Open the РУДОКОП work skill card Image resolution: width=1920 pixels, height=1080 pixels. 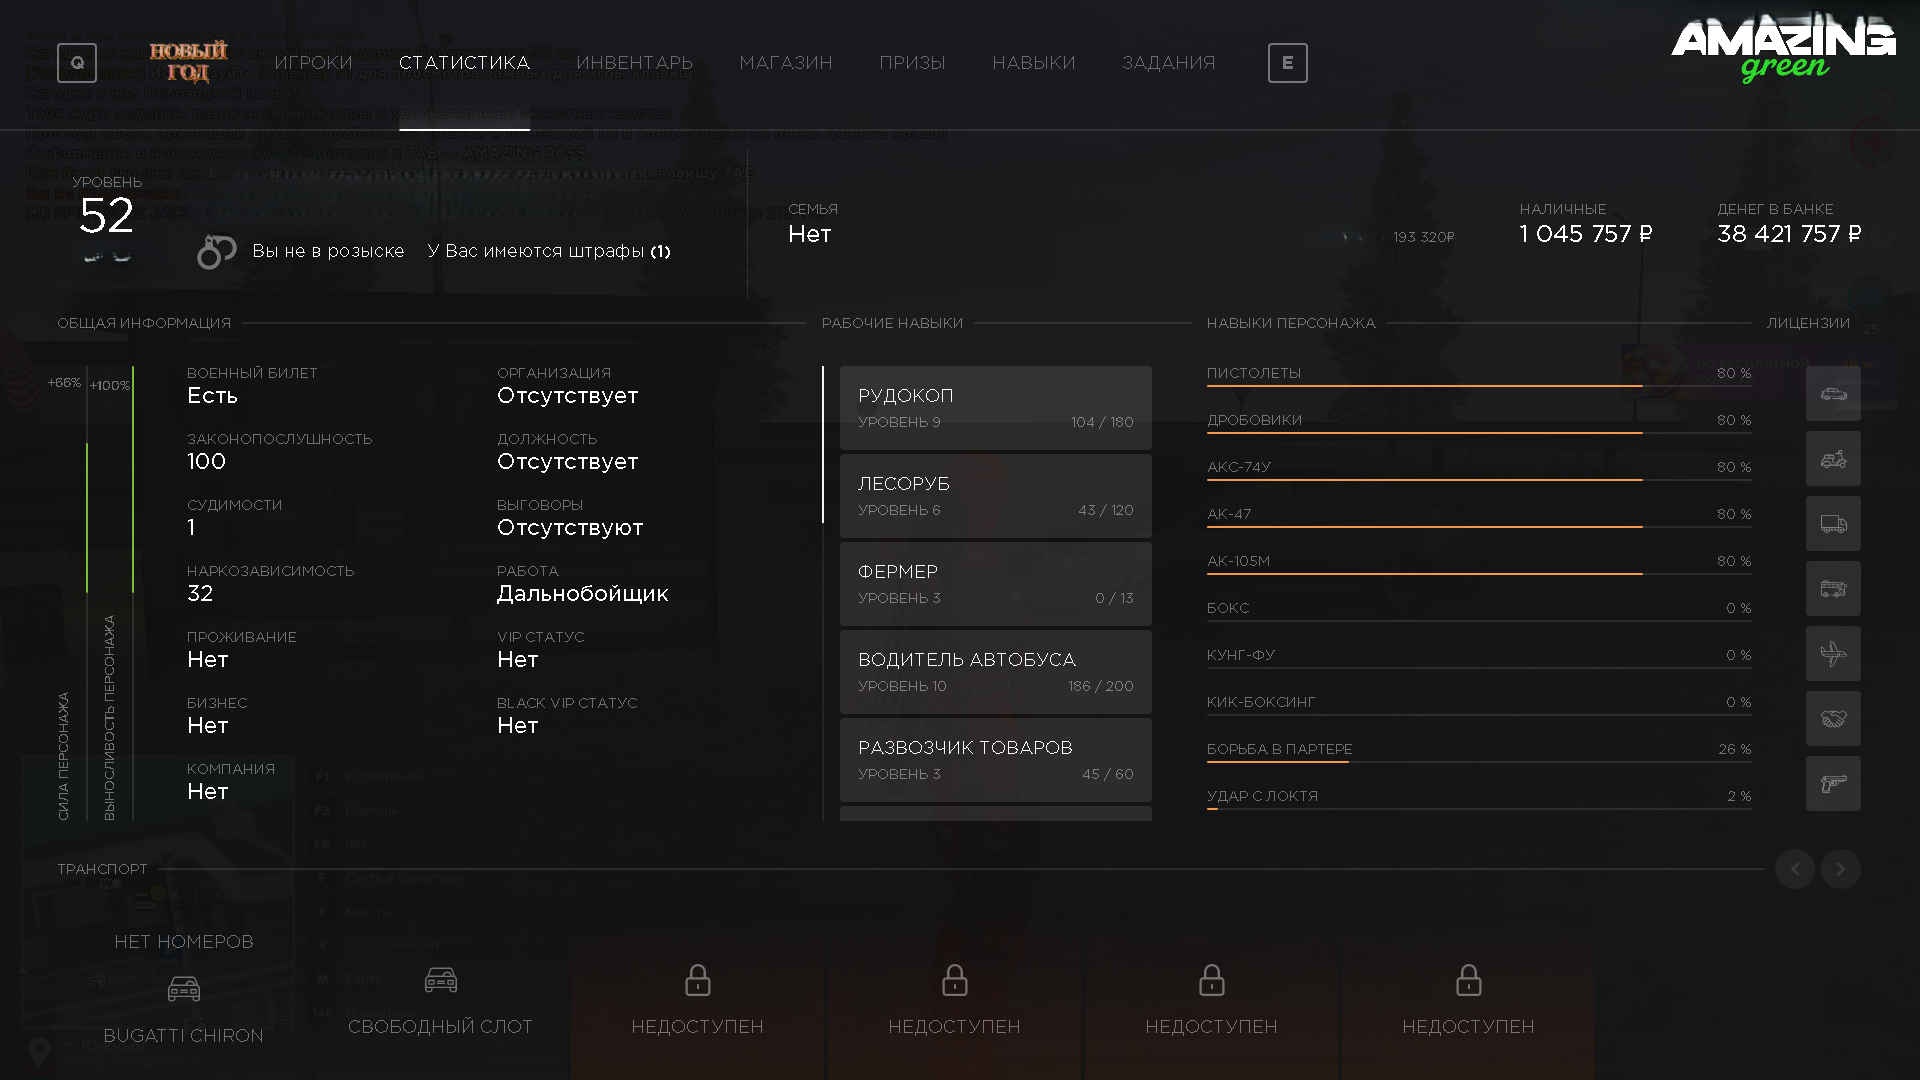995,407
